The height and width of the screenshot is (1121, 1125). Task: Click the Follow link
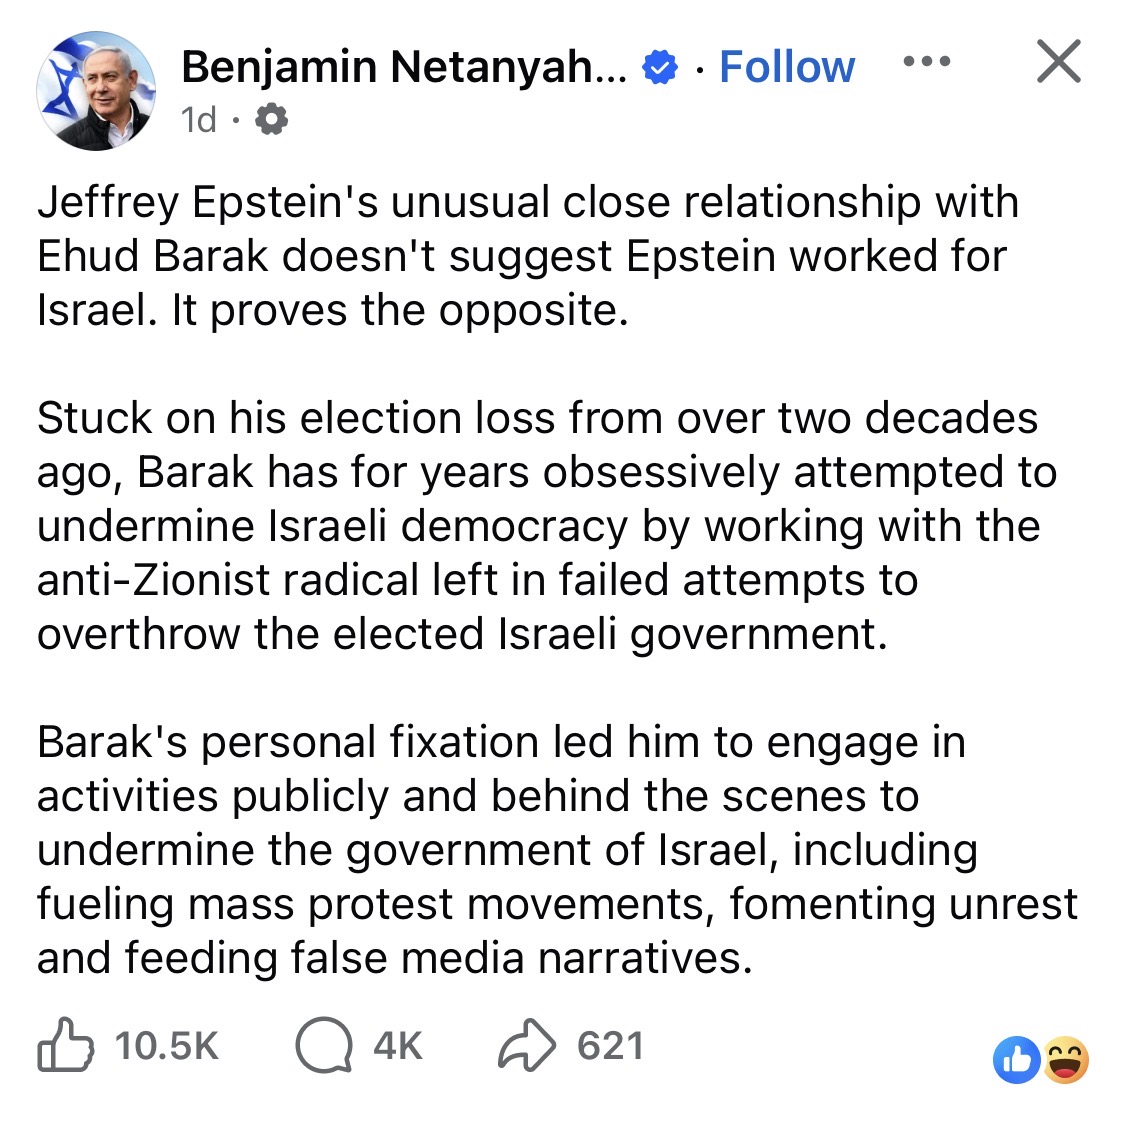point(787,67)
